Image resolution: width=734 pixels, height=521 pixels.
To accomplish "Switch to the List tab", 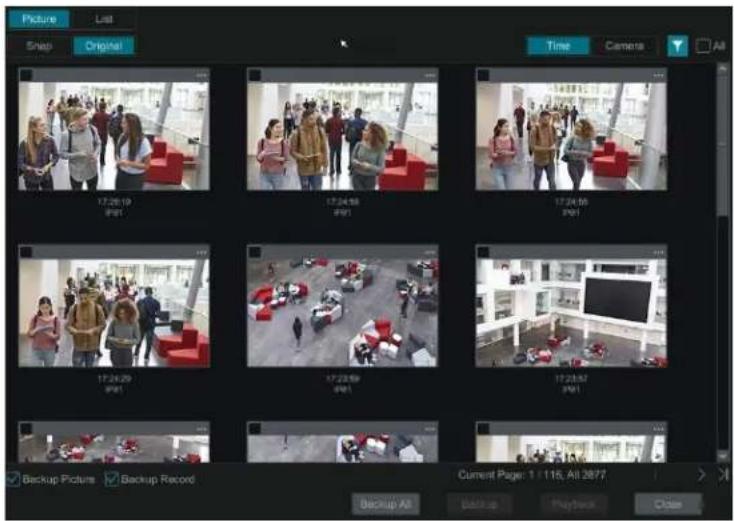I will coord(104,19).
